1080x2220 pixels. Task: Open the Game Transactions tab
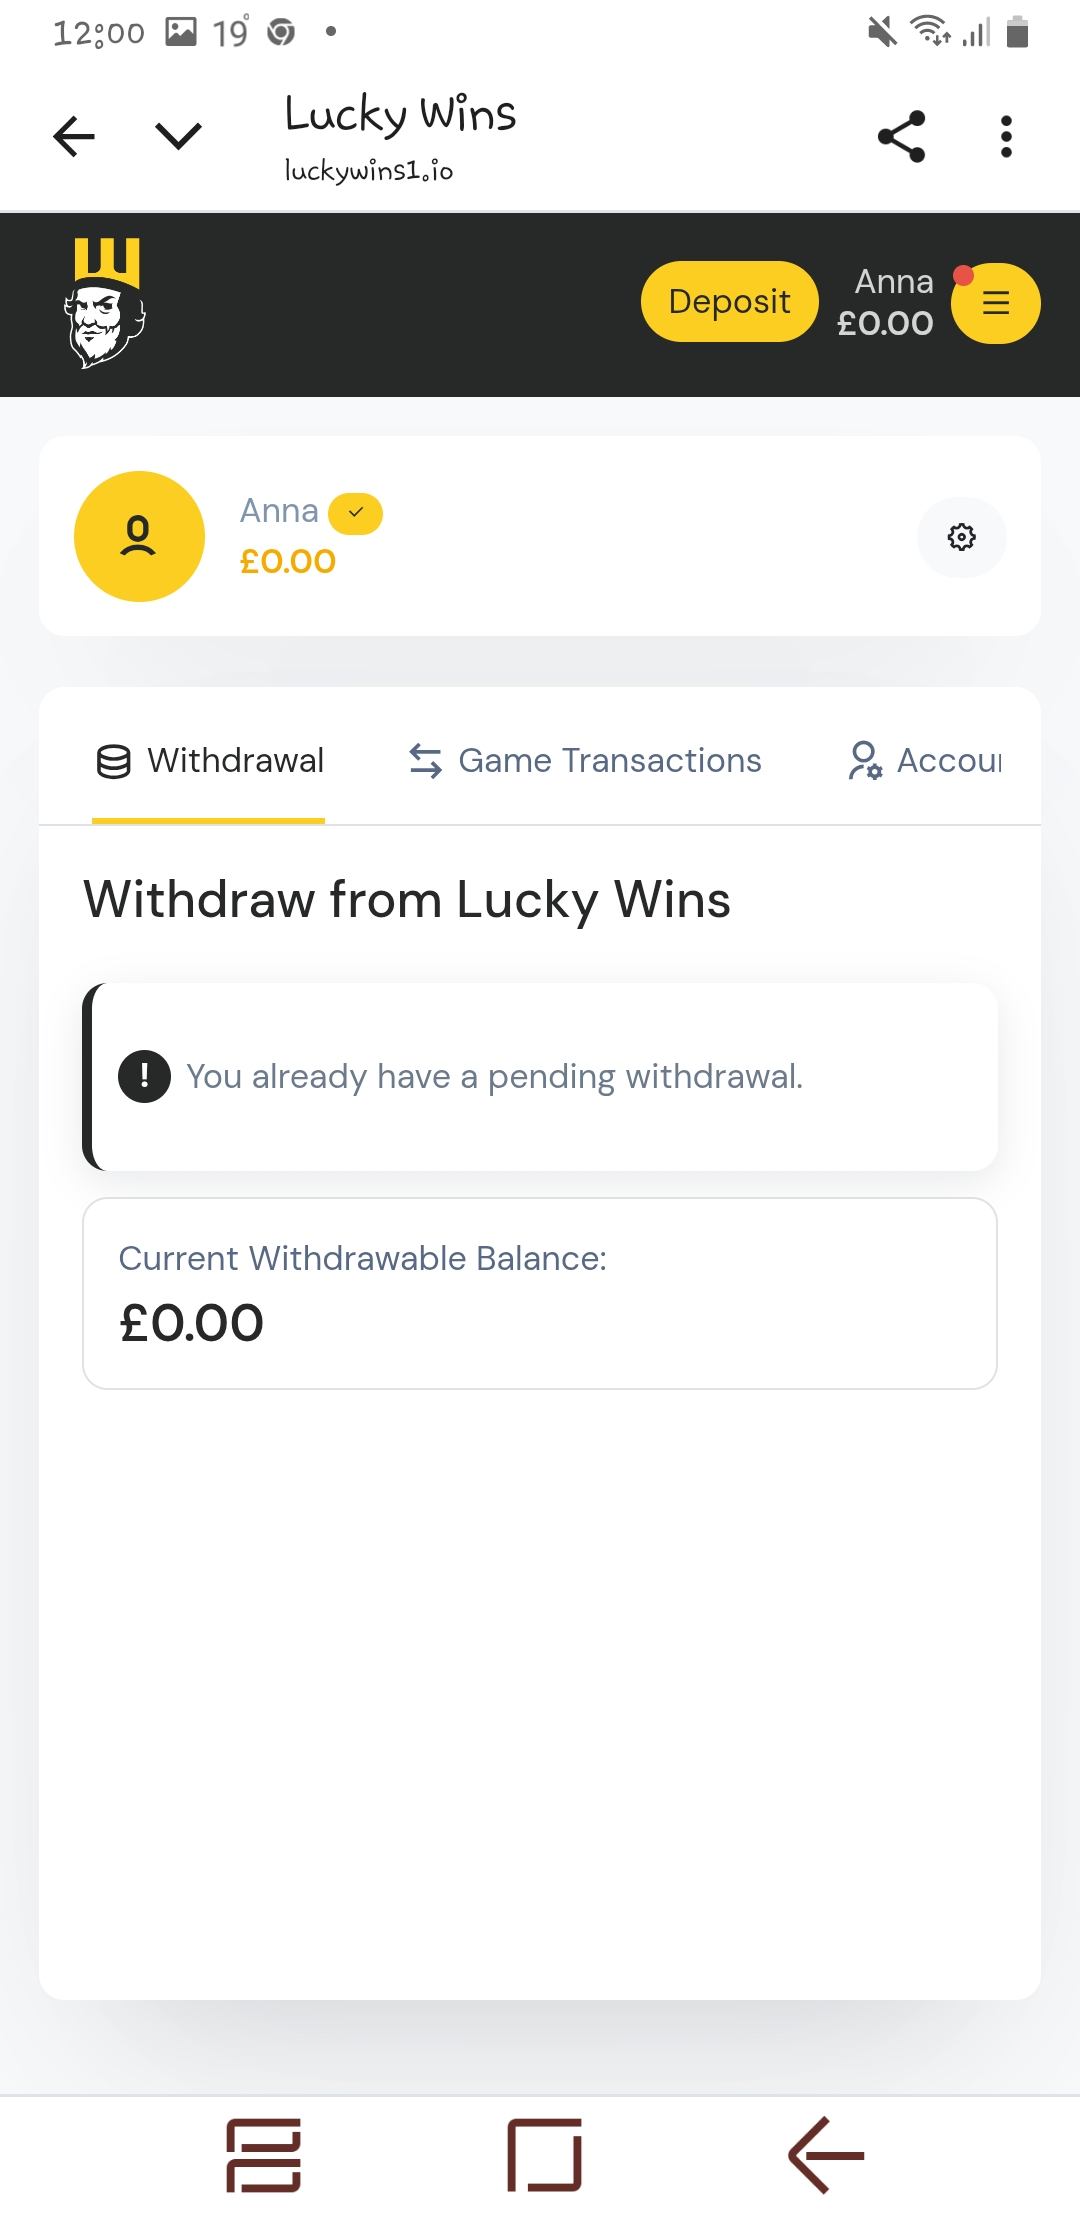pos(585,761)
